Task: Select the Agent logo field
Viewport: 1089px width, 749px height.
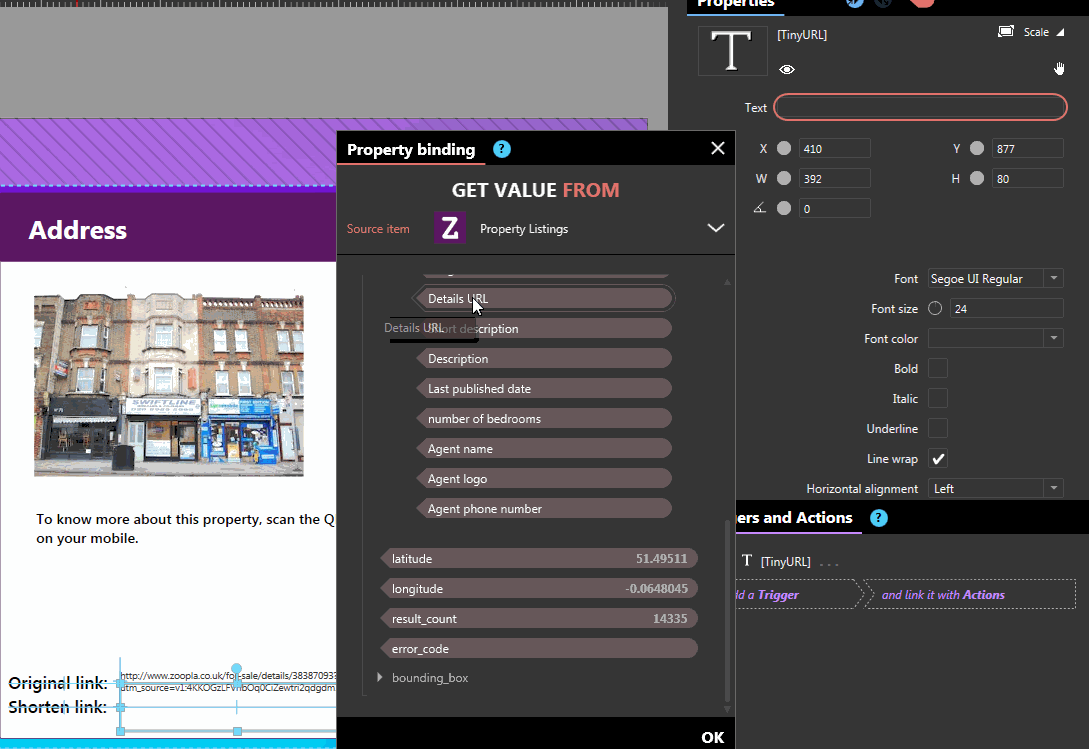Action: point(544,479)
